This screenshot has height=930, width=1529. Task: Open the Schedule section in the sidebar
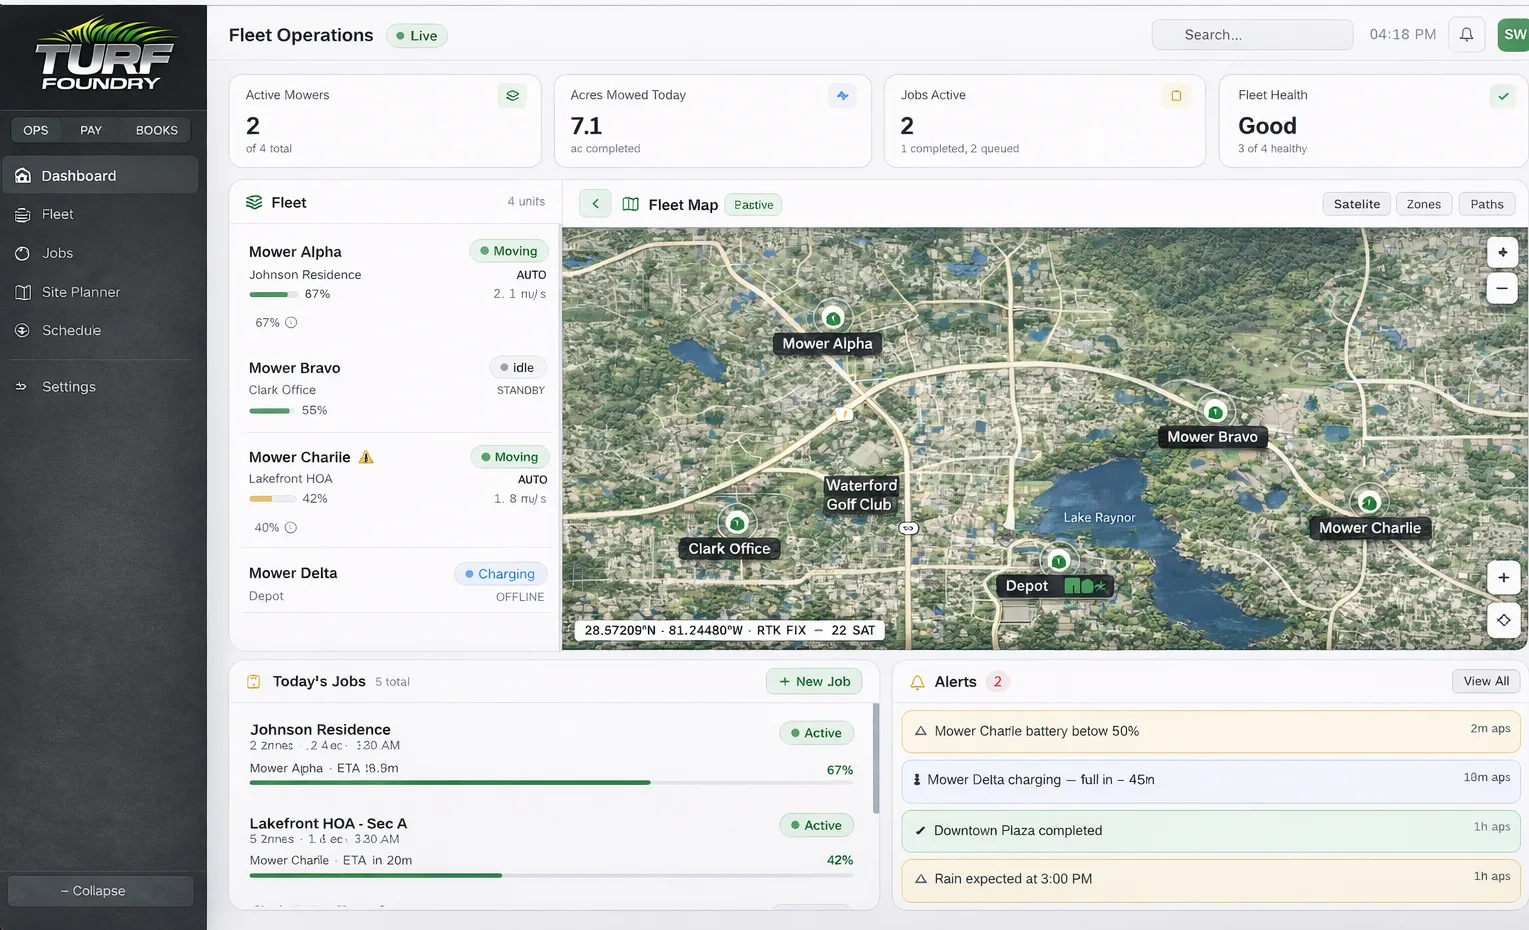pos(70,330)
